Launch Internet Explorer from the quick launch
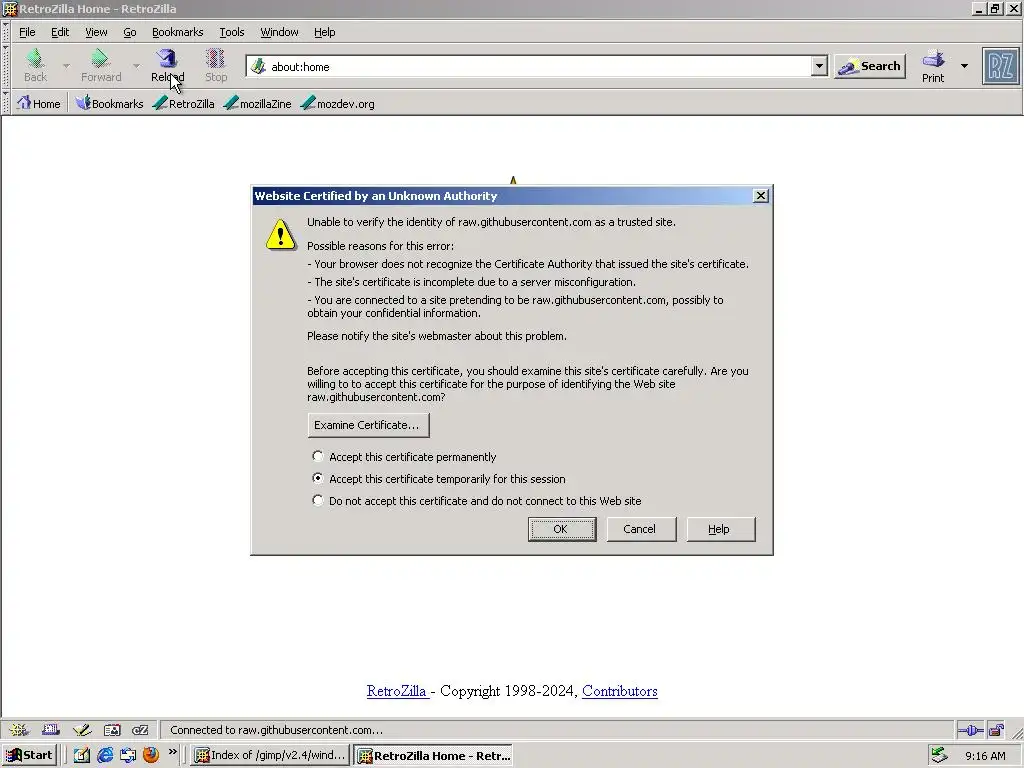Screen dimensions: 1024x768 [x=104, y=755]
